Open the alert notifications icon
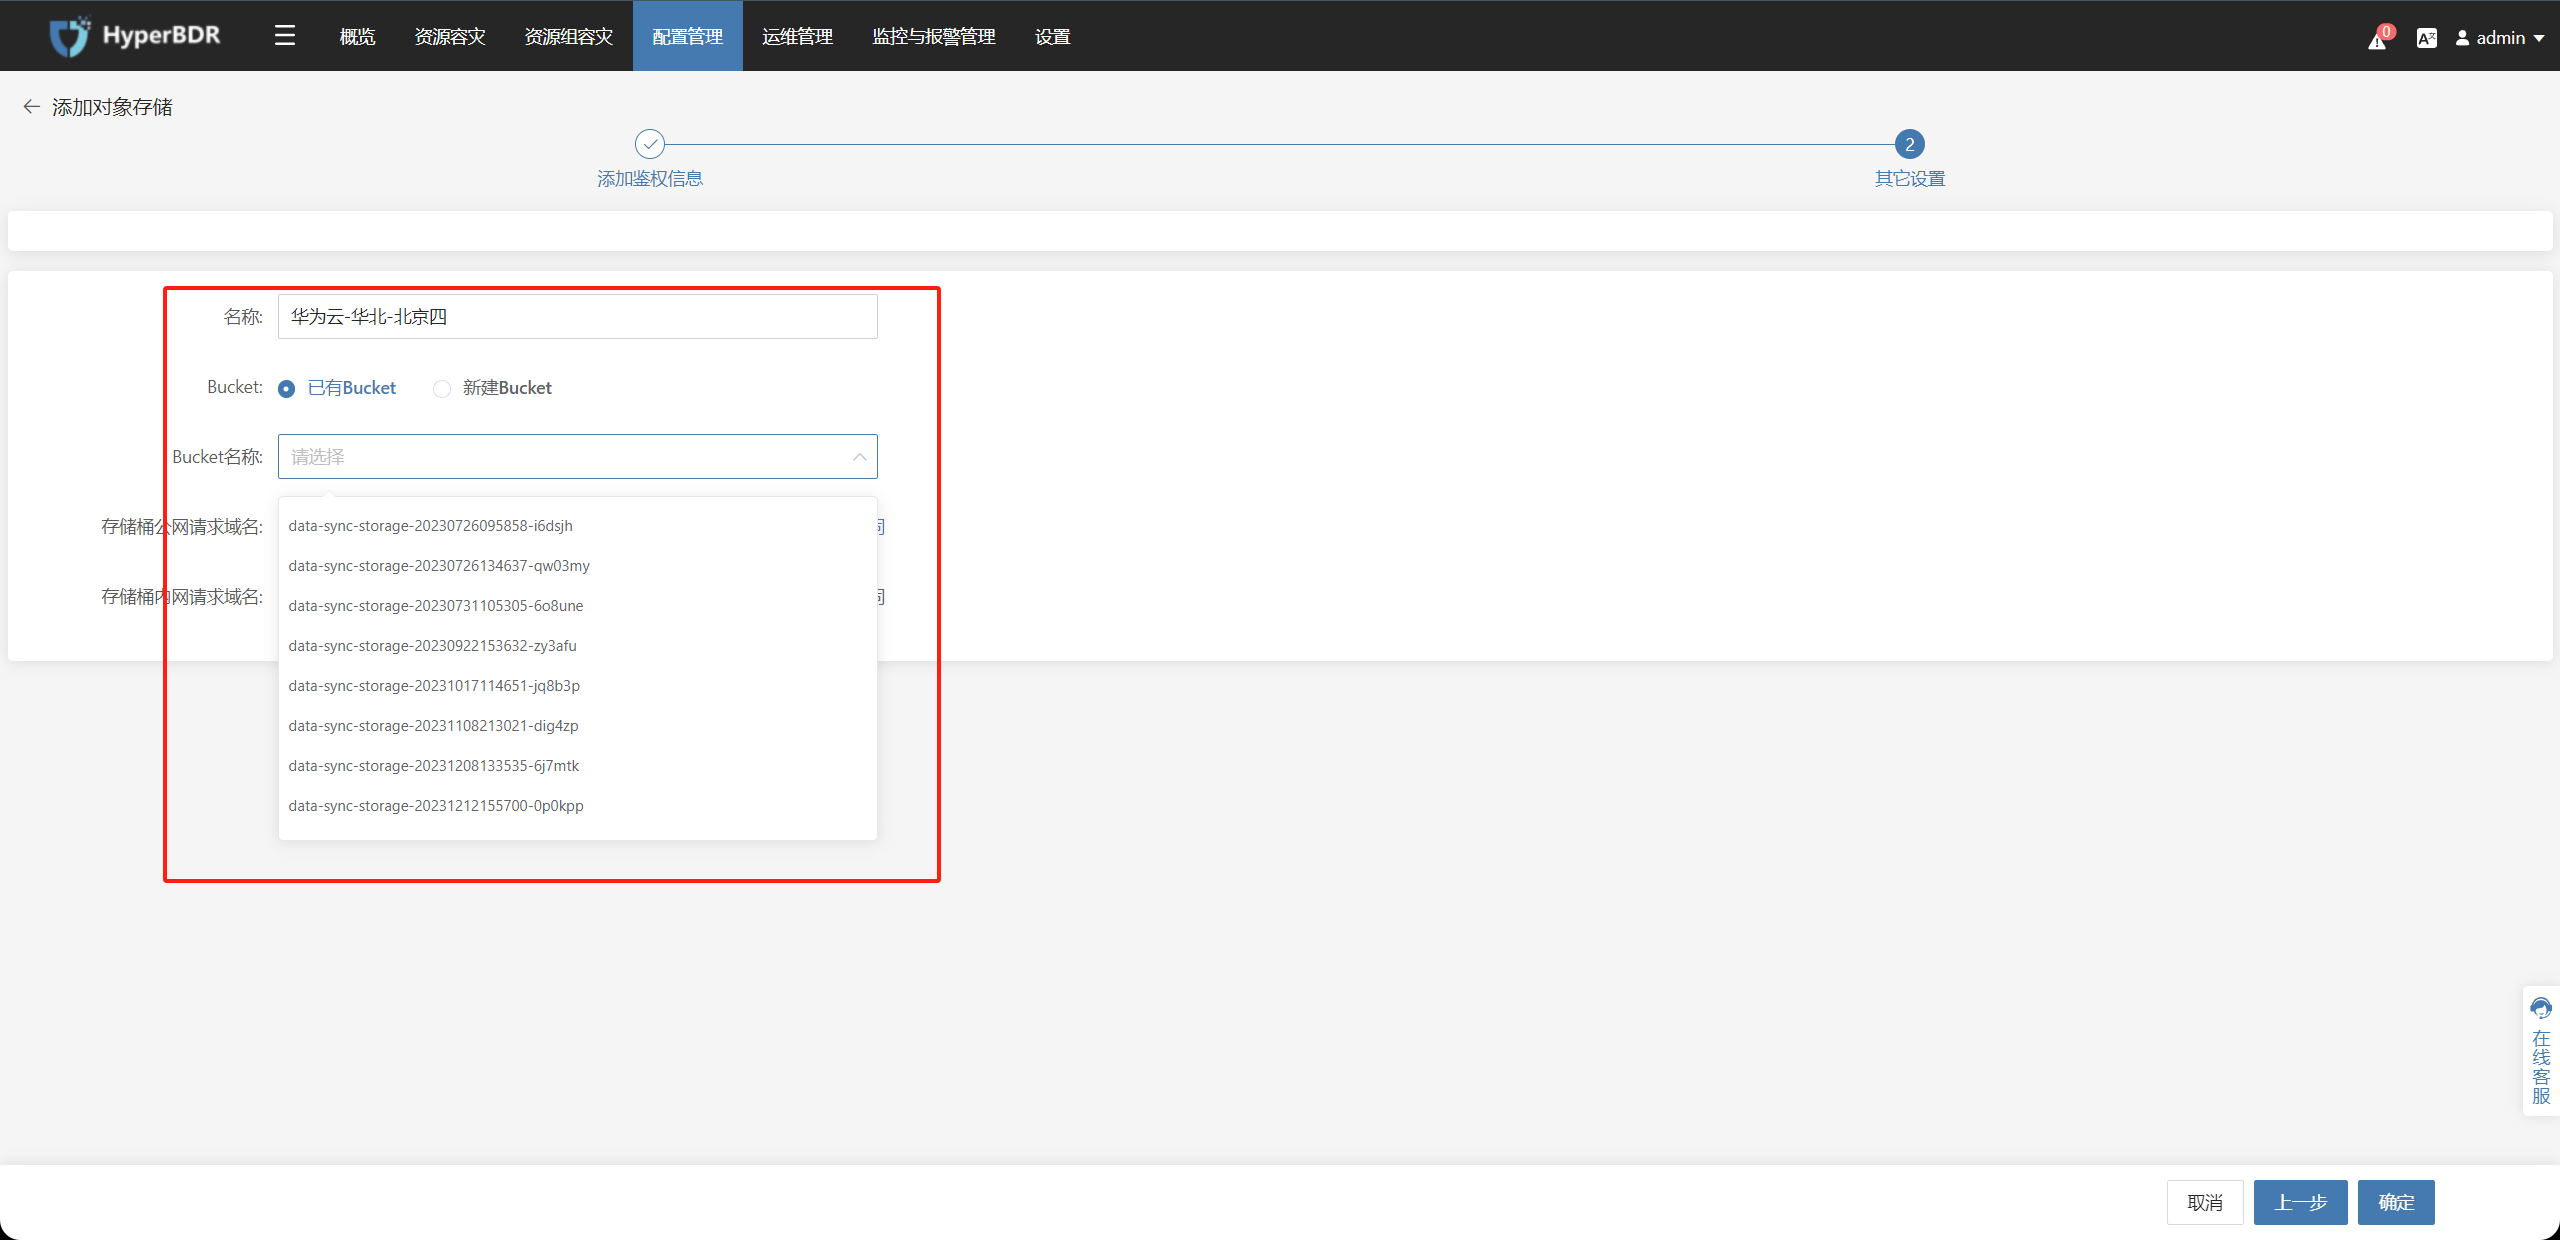 (x=2378, y=39)
